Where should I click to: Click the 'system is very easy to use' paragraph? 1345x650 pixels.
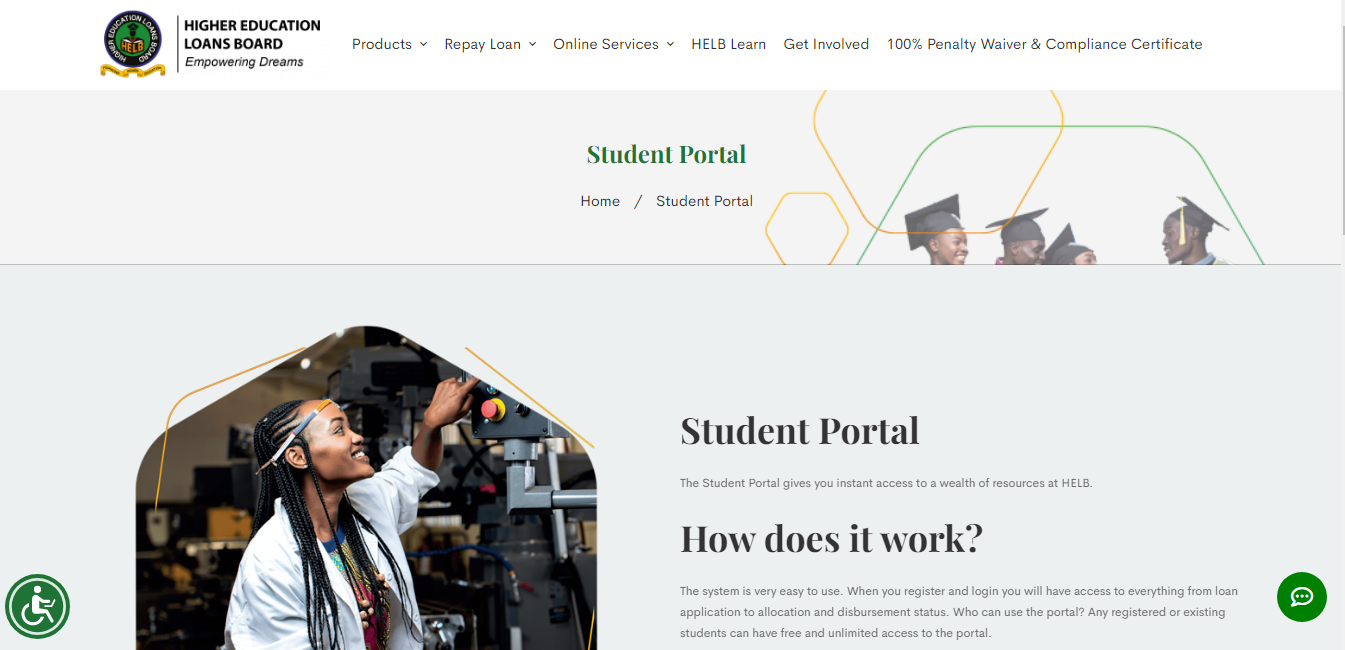959,612
